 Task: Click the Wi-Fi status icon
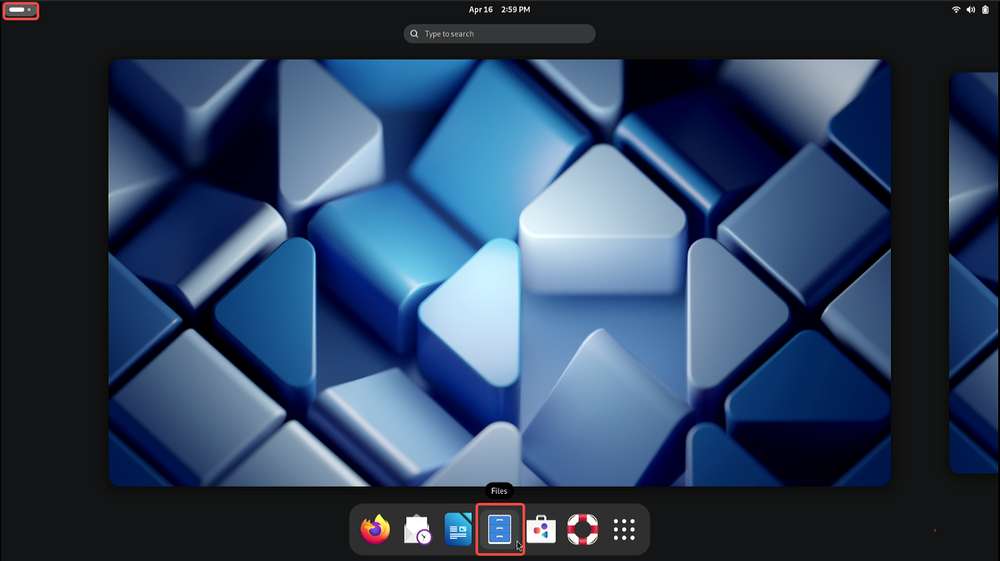(955, 10)
